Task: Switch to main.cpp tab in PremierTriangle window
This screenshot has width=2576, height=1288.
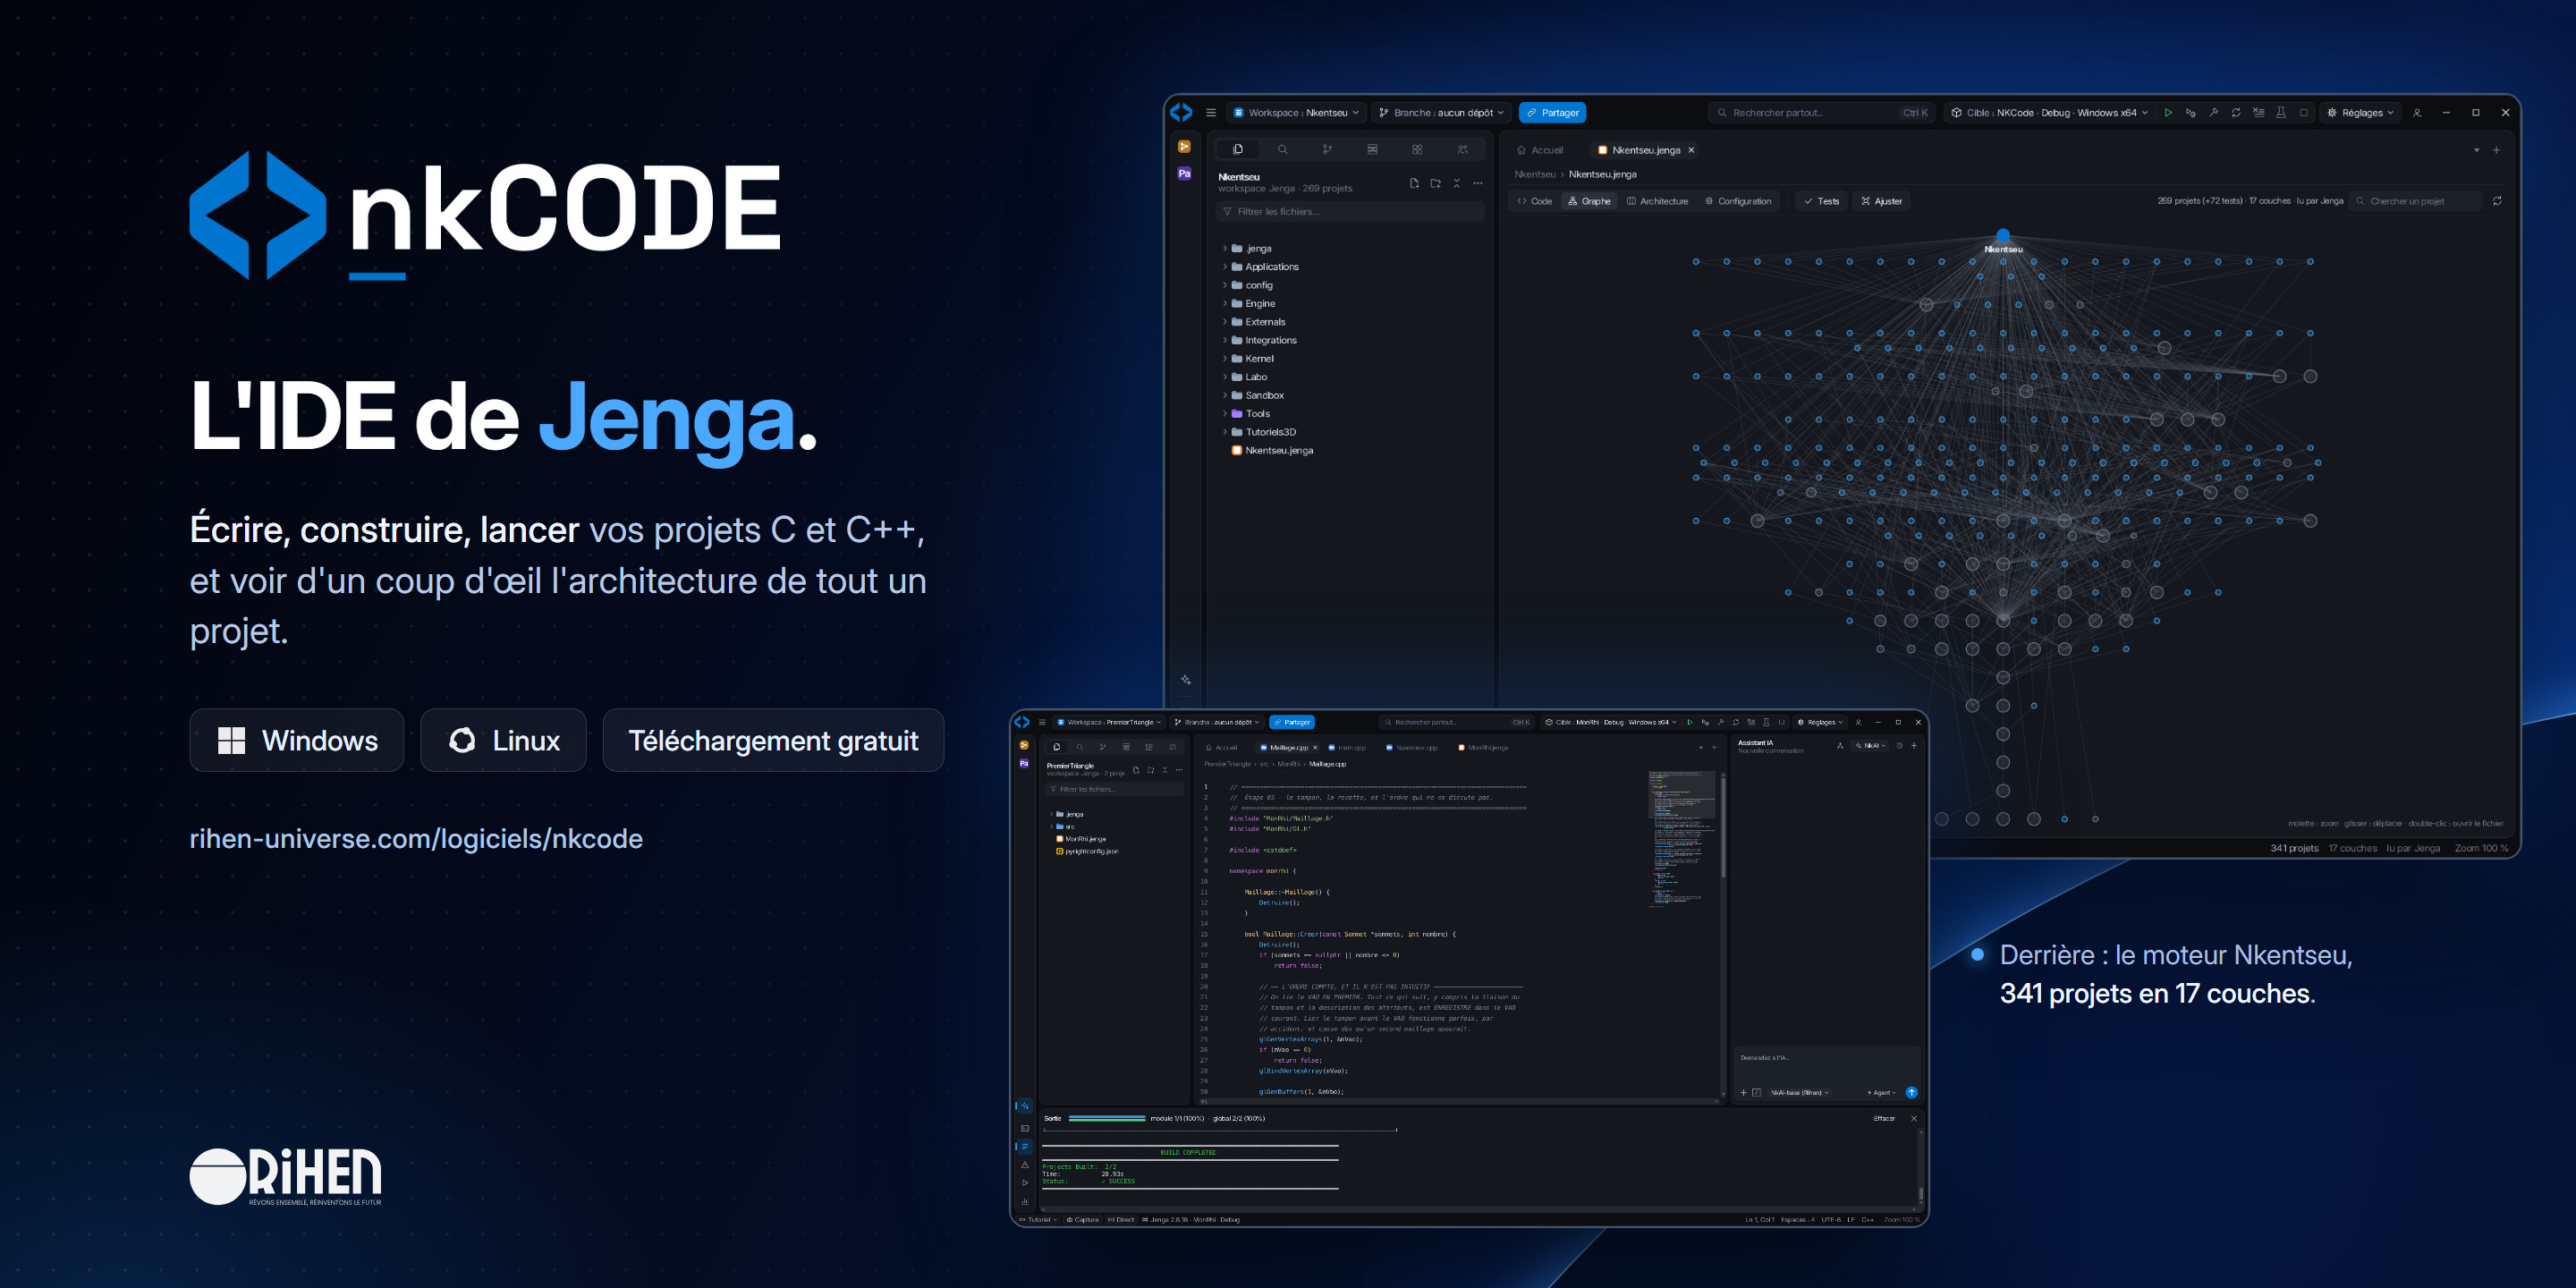Action: coord(1346,747)
